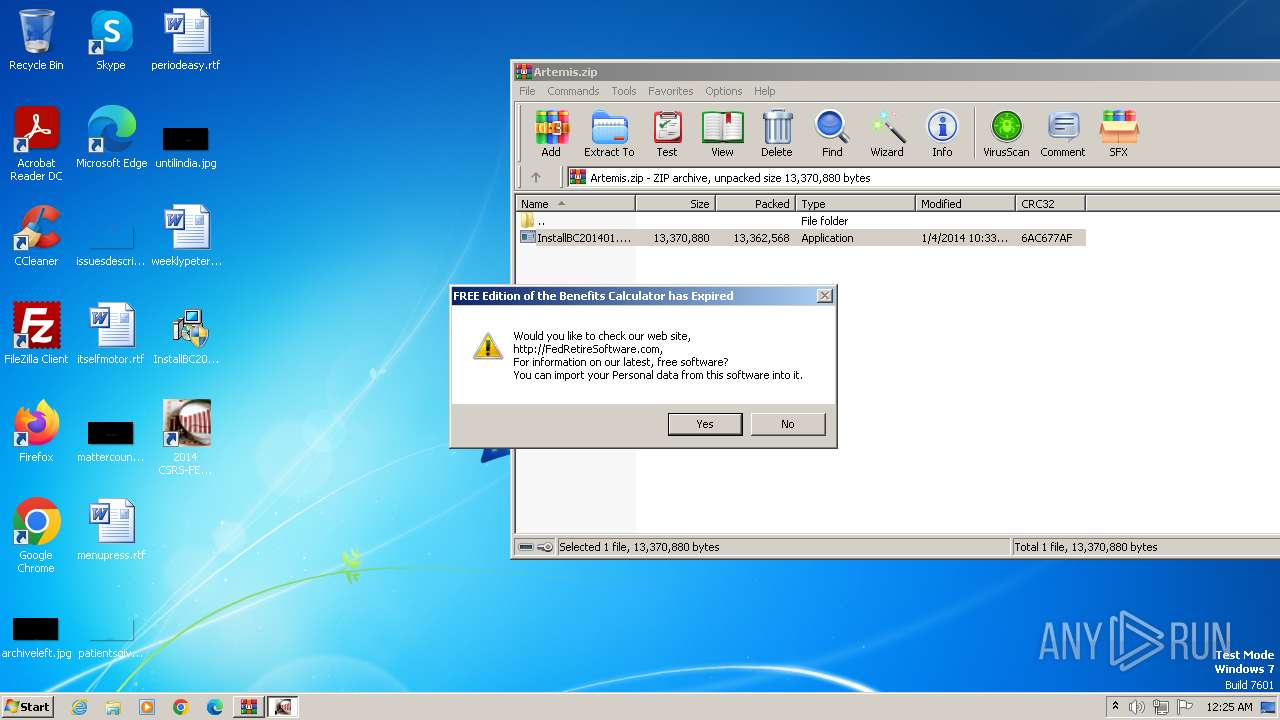Open itselfmotor.rtf desktop file
This screenshot has width=1280, height=720.
pos(111,334)
